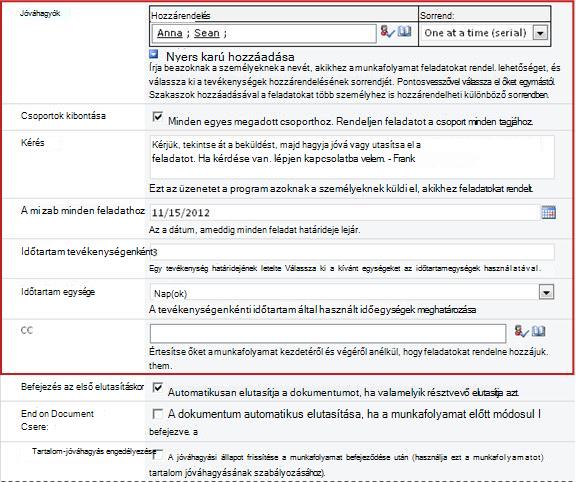Click the Nyers karú hozzáadása link

click(x=230, y=57)
